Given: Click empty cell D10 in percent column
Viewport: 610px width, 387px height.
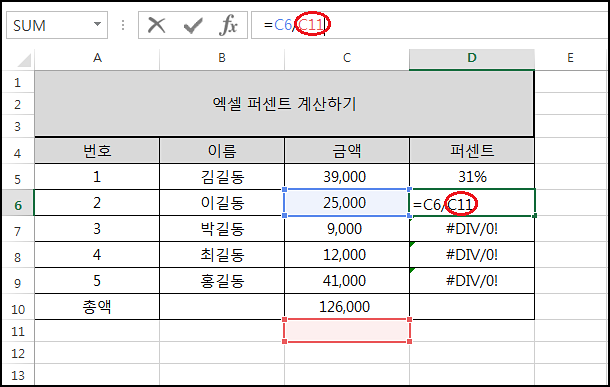Looking at the screenshot, I should point(472,306).
